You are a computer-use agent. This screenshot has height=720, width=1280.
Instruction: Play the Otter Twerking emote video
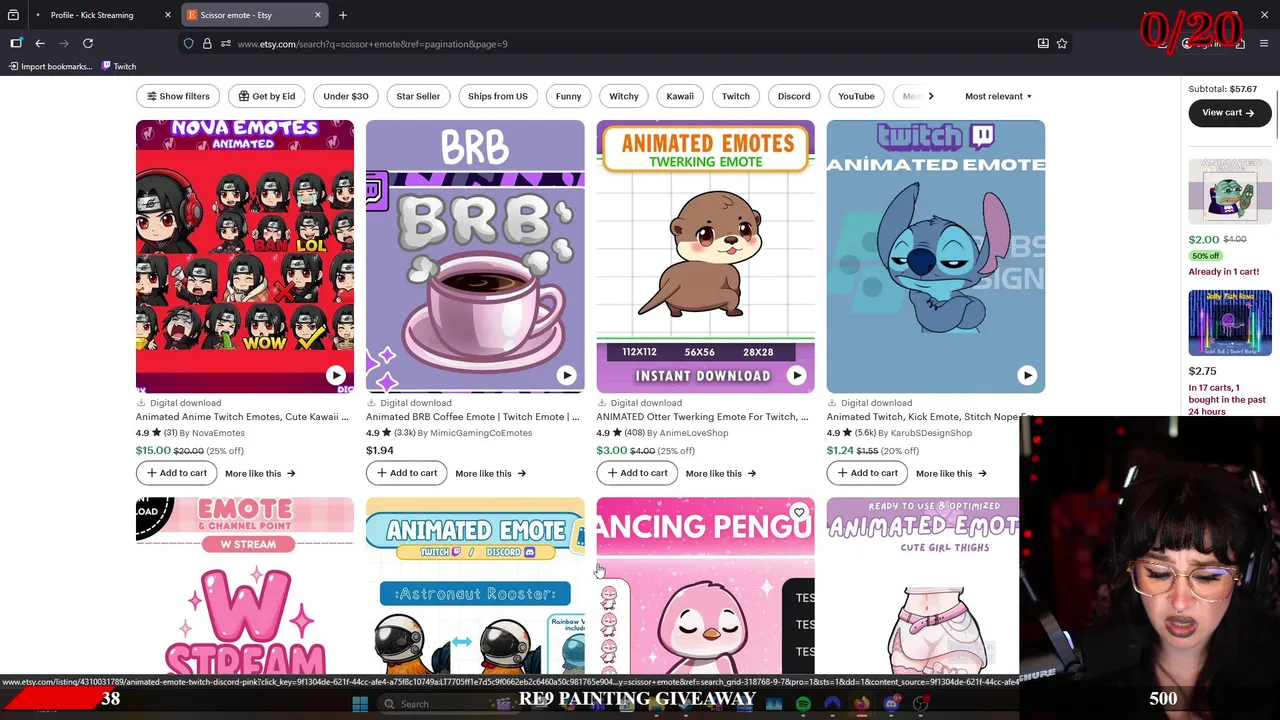pyautogui.click(x=796, y=375)
